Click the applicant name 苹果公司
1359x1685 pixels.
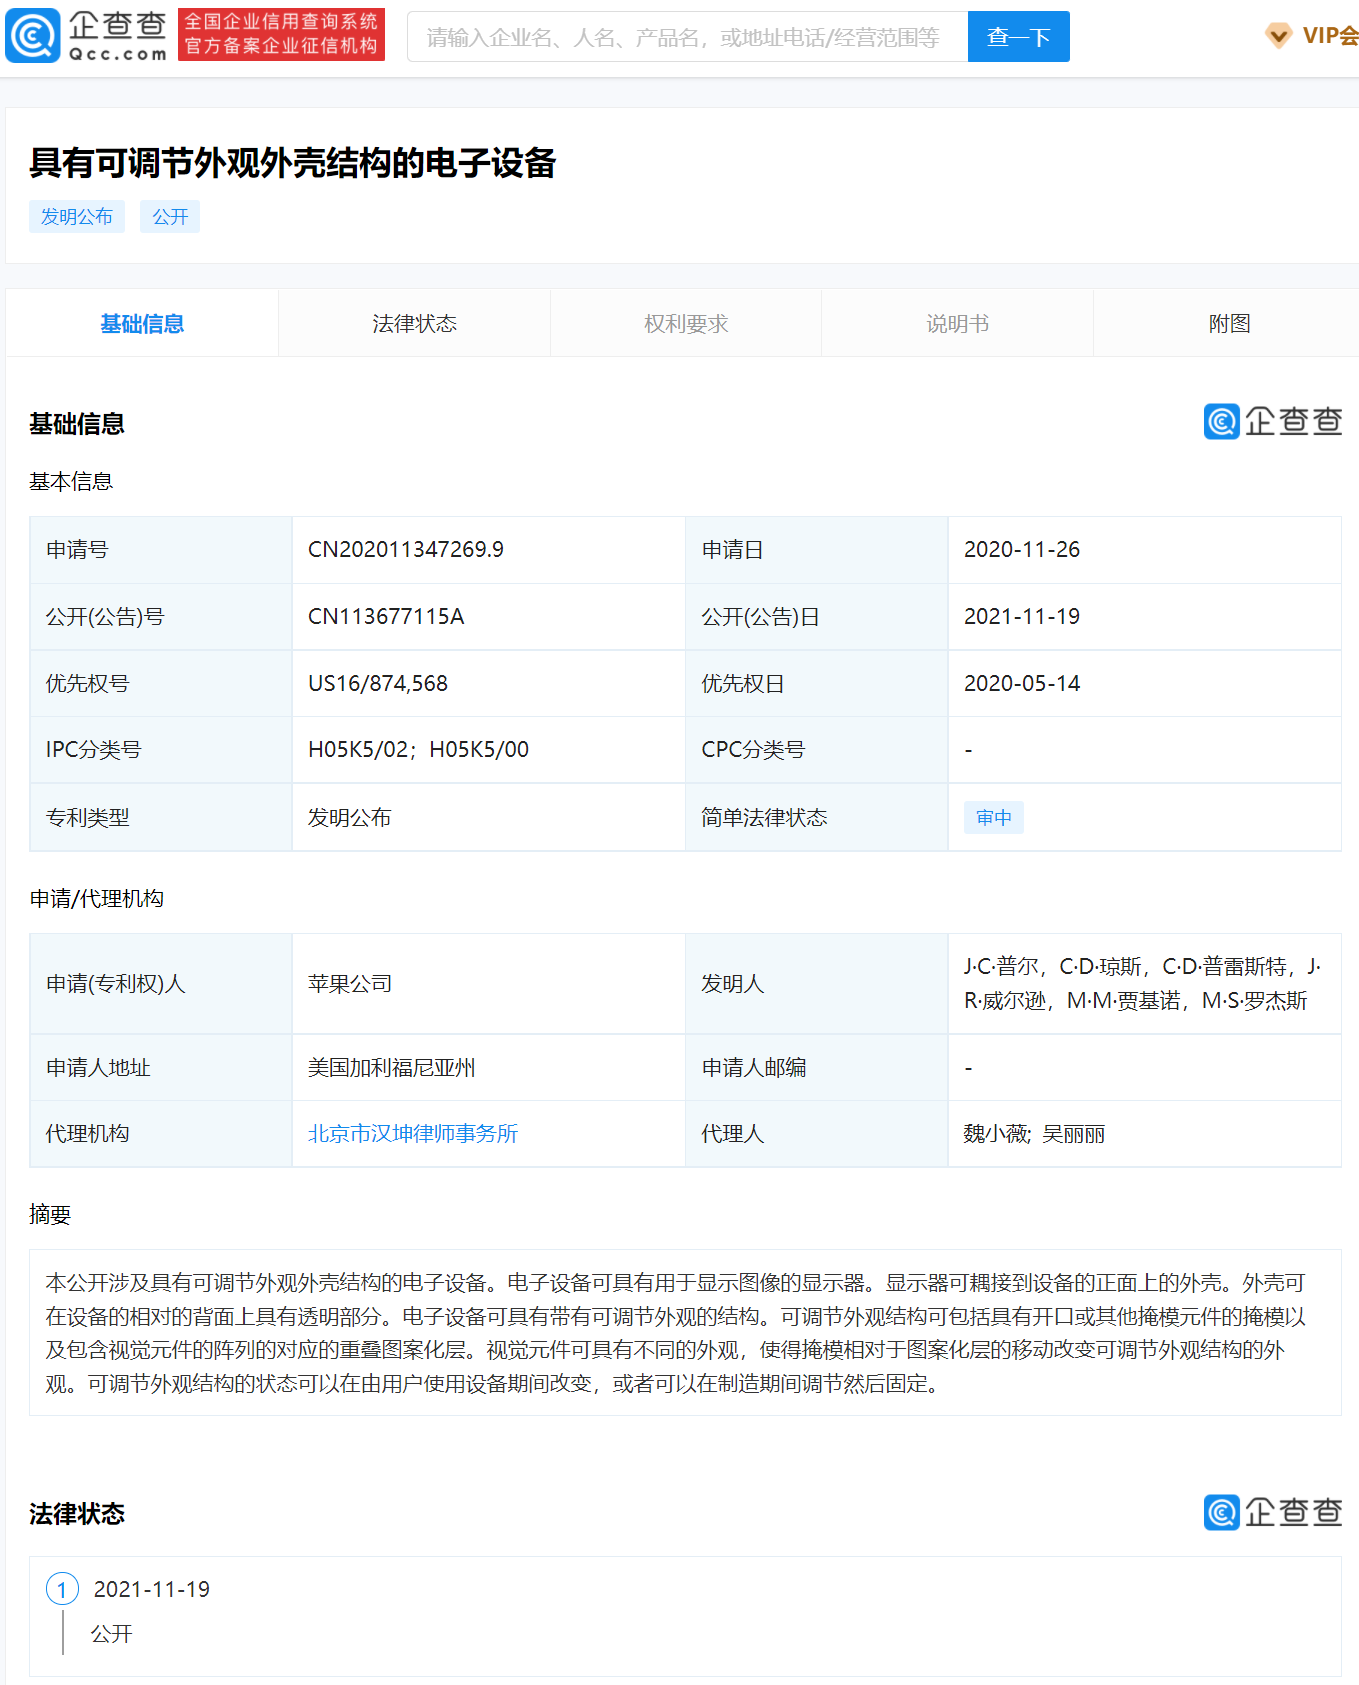tap(350, 984)
